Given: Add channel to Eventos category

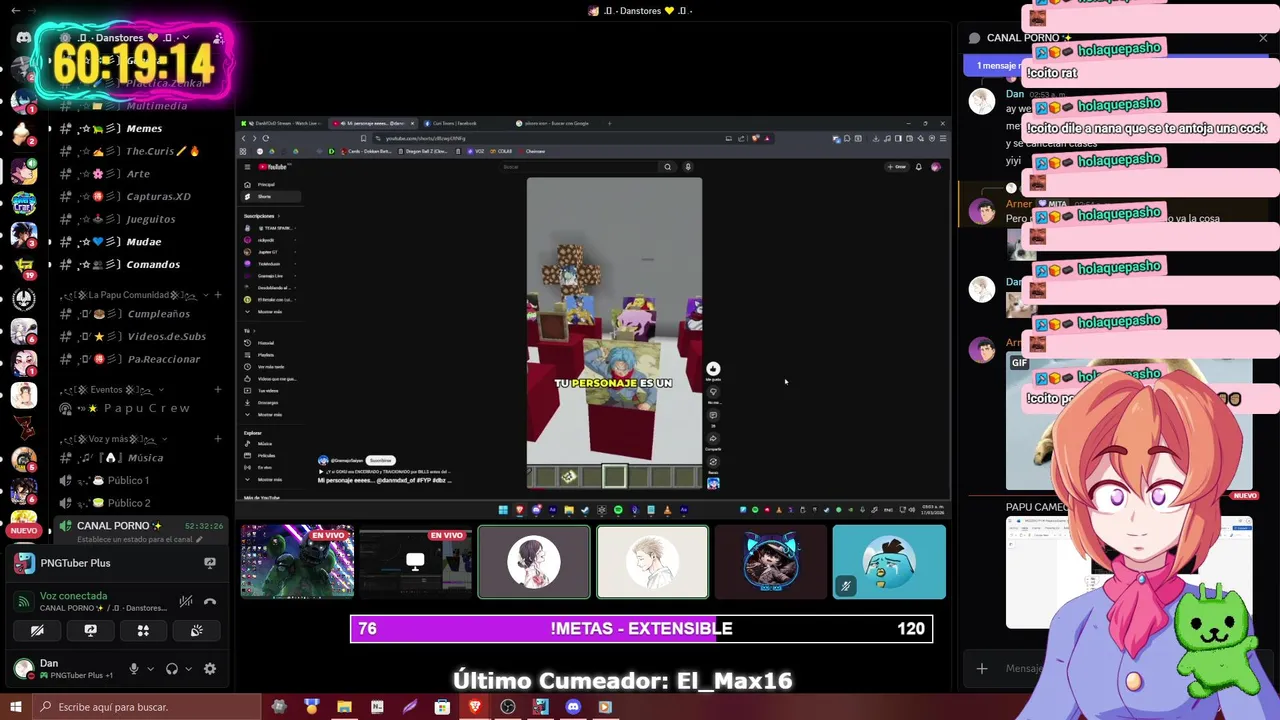Looking at the screenshot, I should 218,390.
